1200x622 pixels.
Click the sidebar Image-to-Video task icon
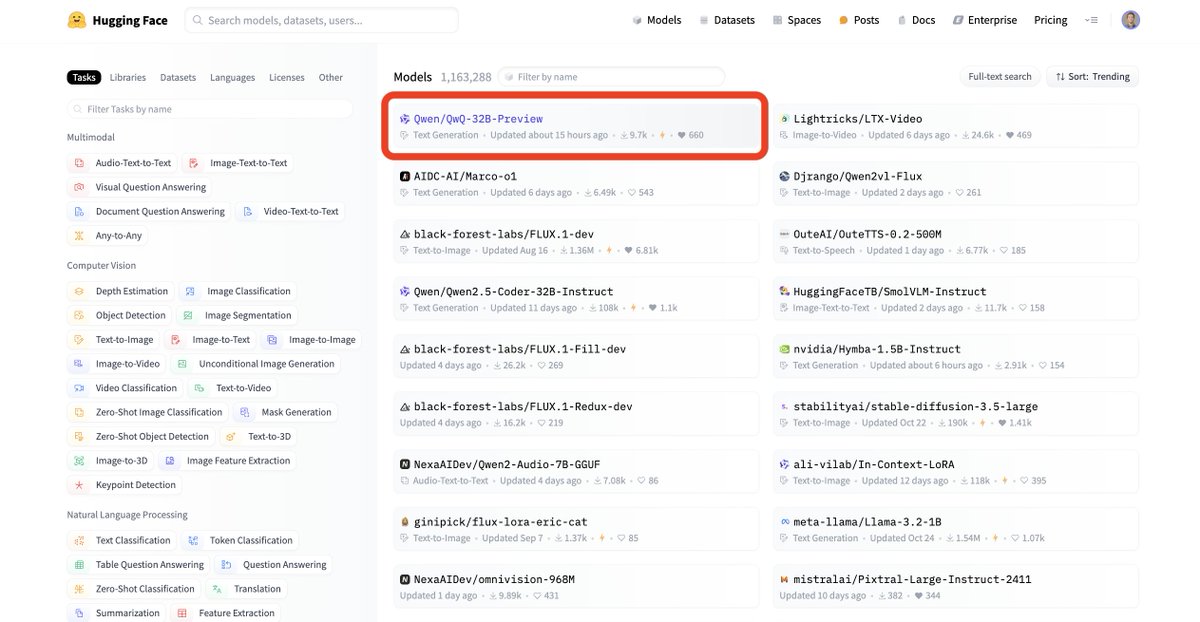[x=80, y=364]
